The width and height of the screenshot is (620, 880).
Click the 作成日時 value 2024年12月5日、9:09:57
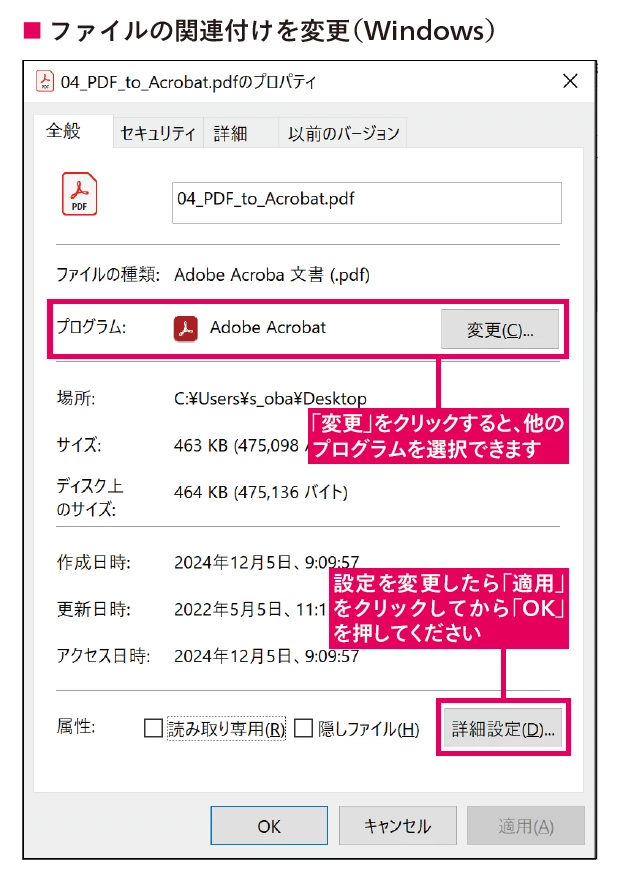(x=267, y=562)
